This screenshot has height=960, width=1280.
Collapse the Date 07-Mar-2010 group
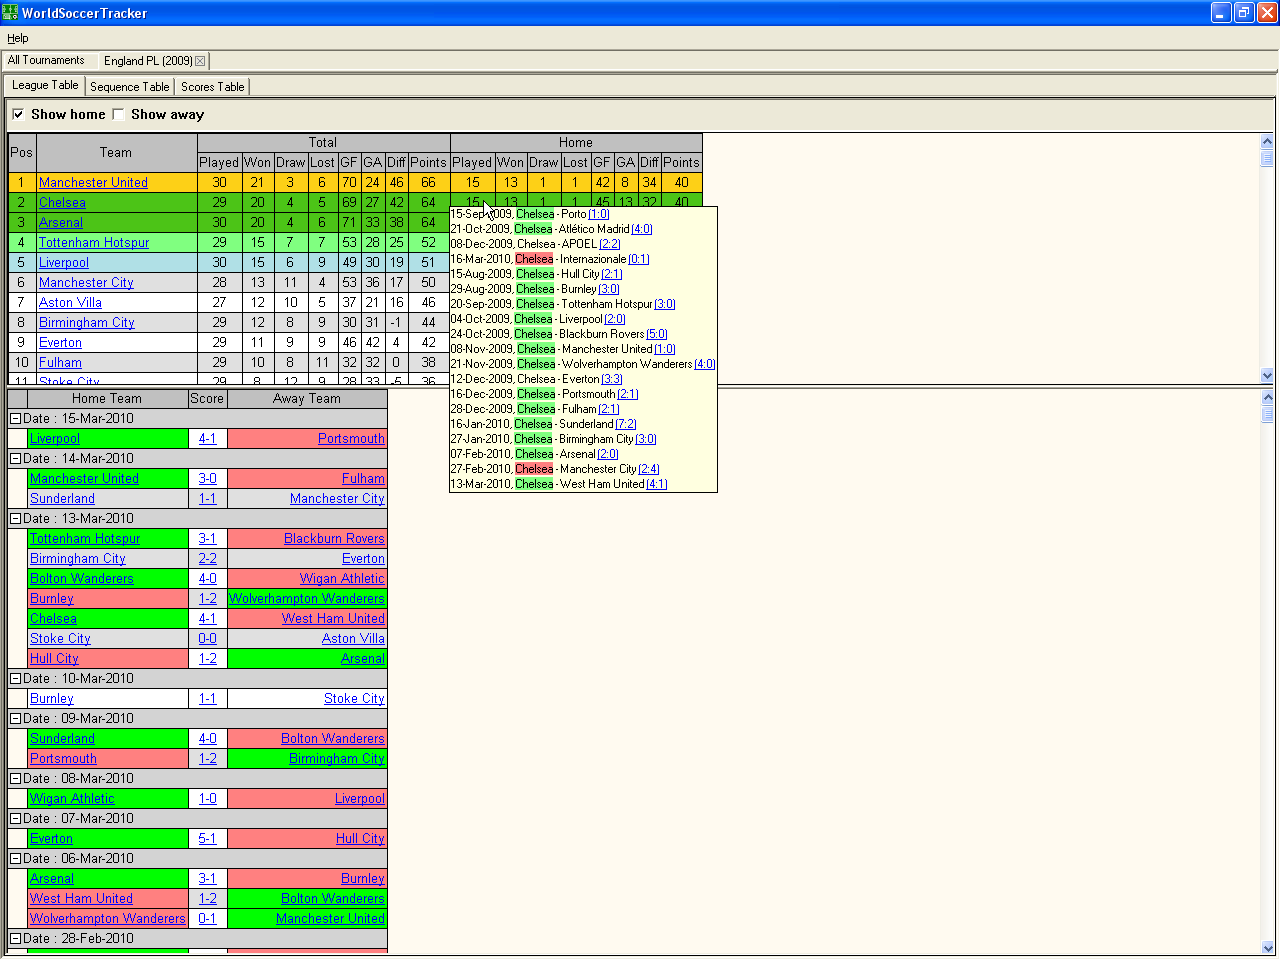point(15,819)
